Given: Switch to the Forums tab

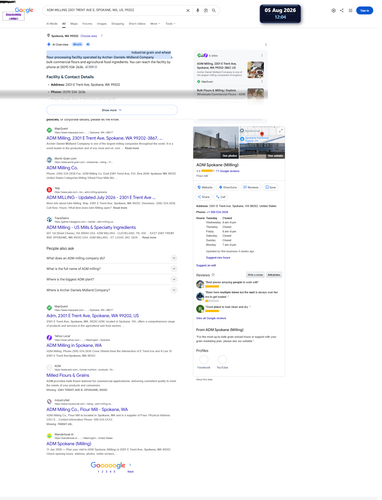Looking at the screenshot, I should (87, 24).
